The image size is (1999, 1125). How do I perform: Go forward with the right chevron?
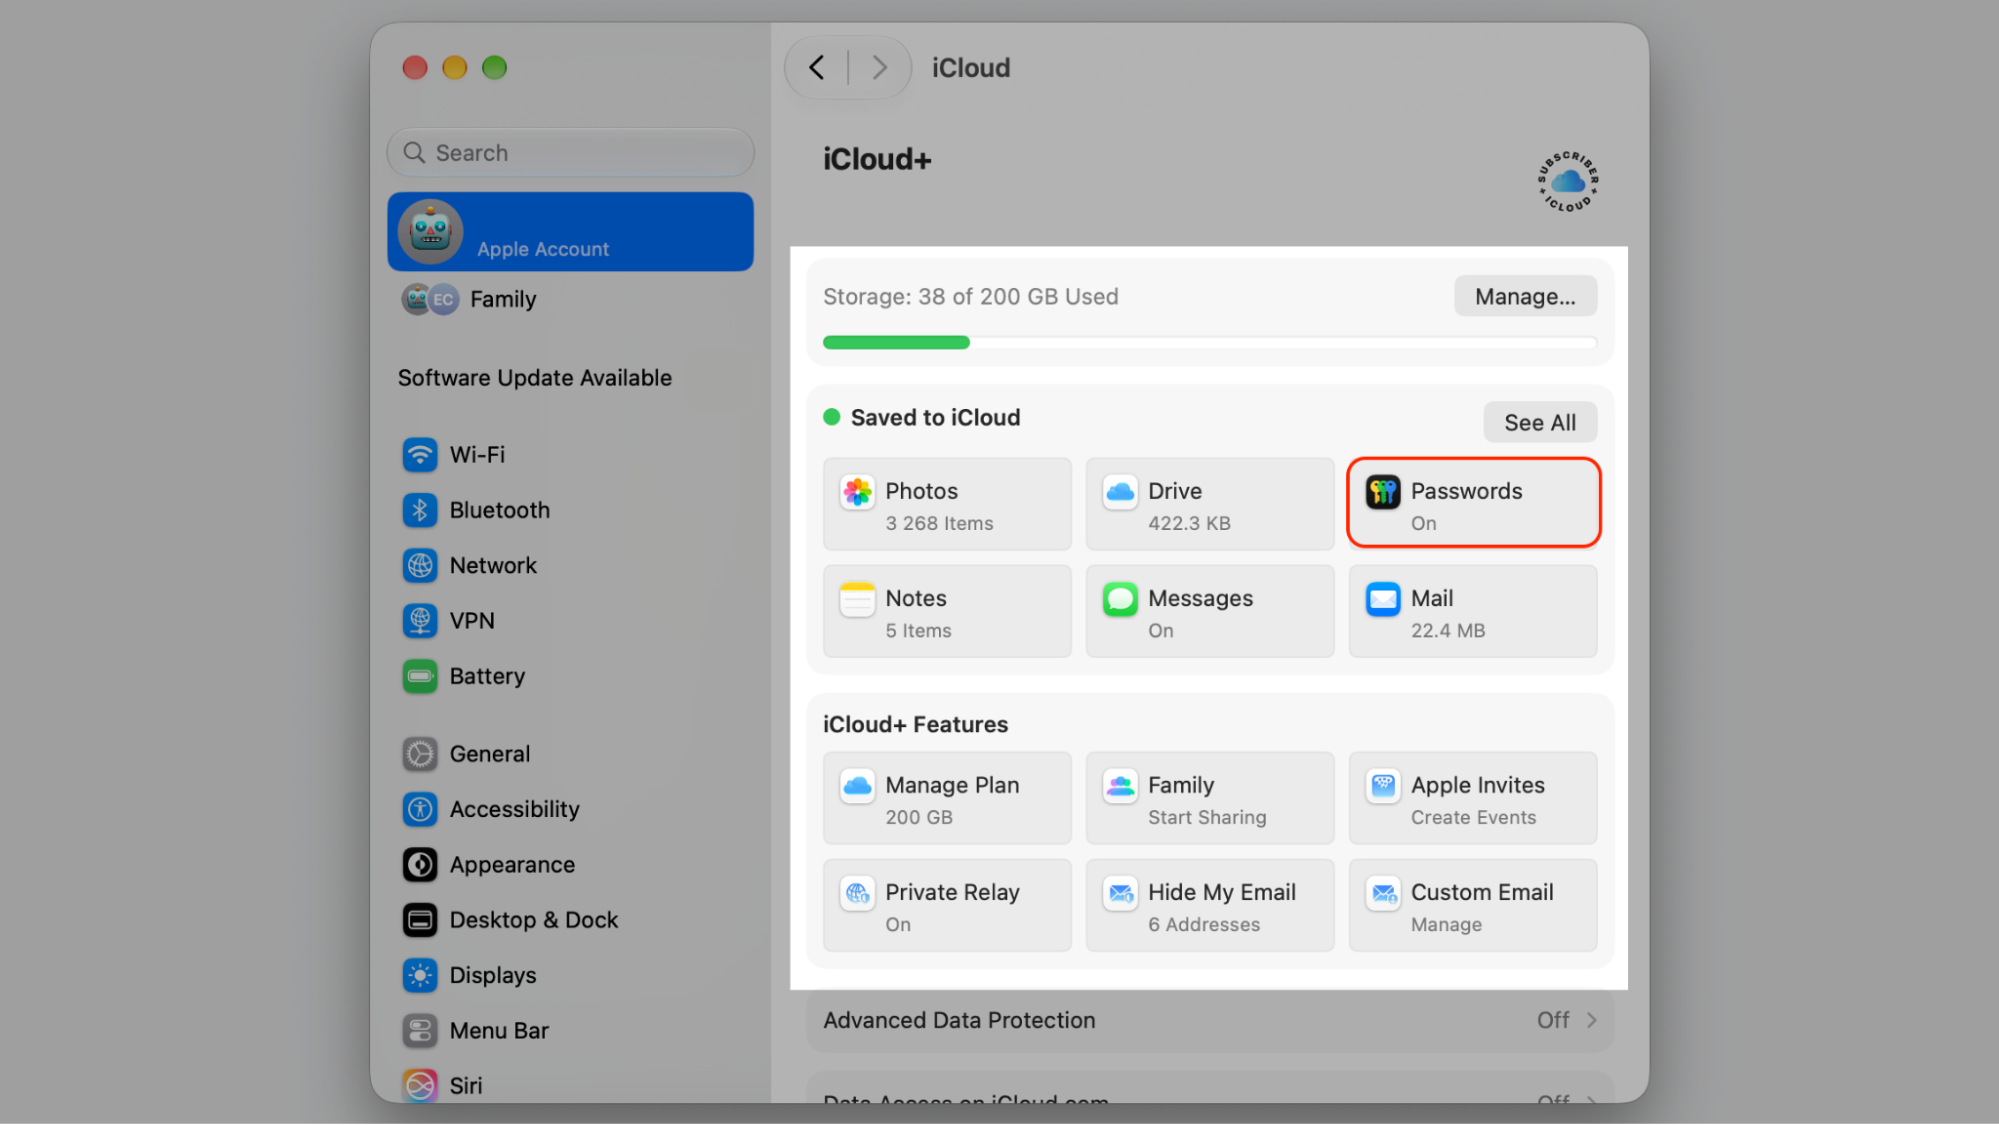pyautogui.click(x=879, y=67)
